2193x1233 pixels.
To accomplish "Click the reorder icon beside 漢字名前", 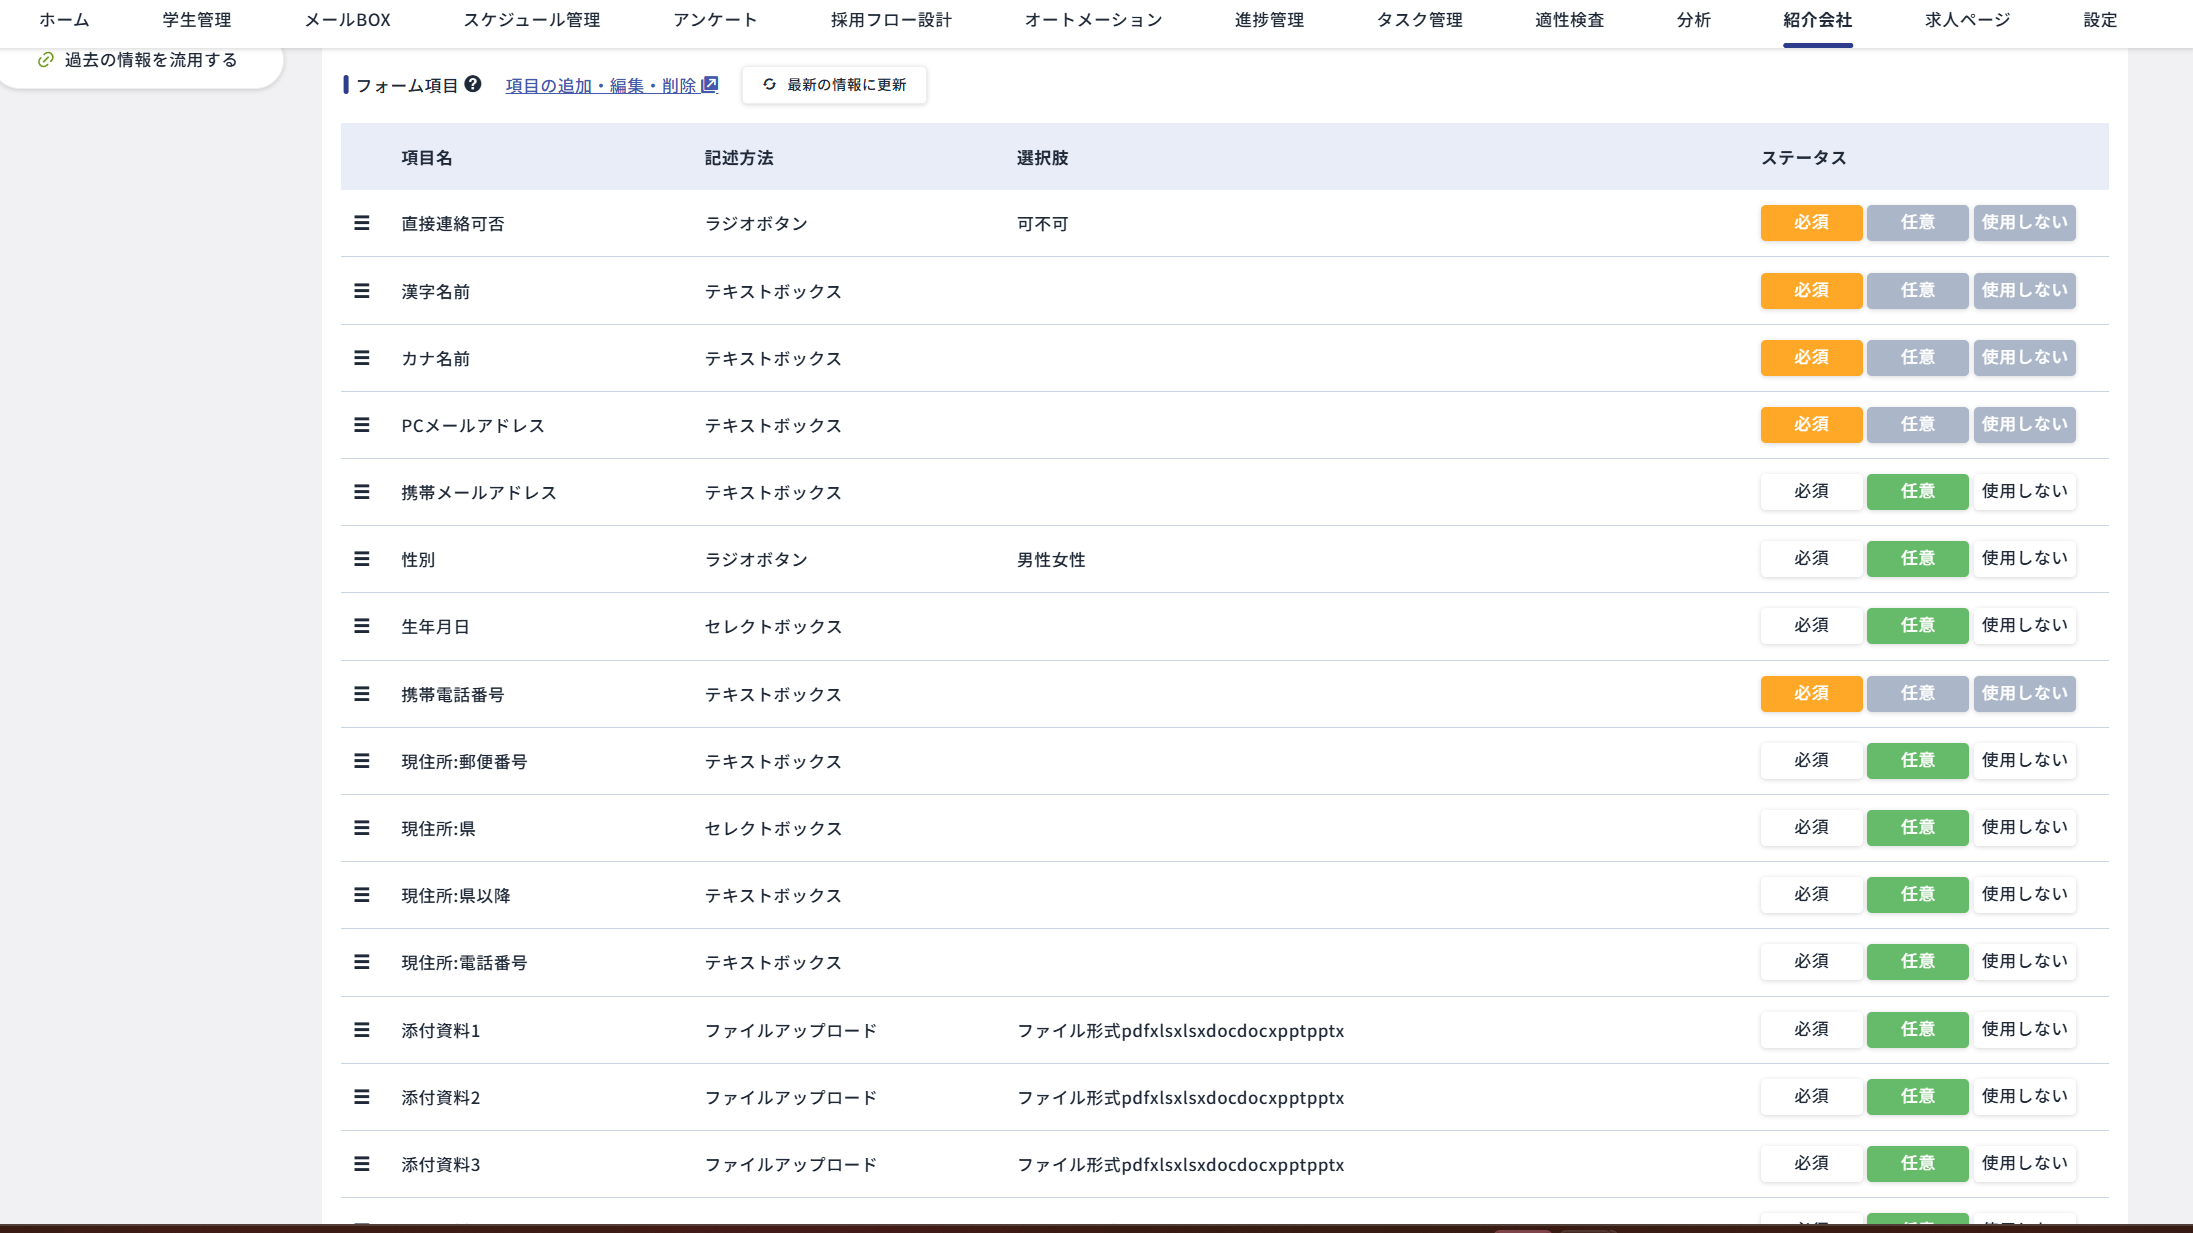I will pyautogui.click(x=362, y=291).
